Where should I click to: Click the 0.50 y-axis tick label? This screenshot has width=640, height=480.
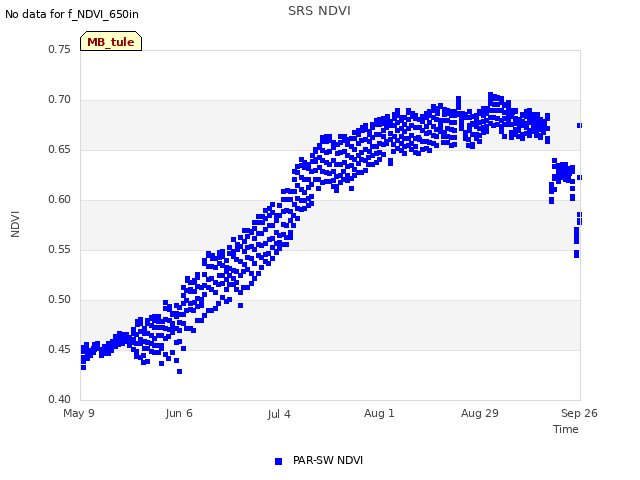(60, 300)
